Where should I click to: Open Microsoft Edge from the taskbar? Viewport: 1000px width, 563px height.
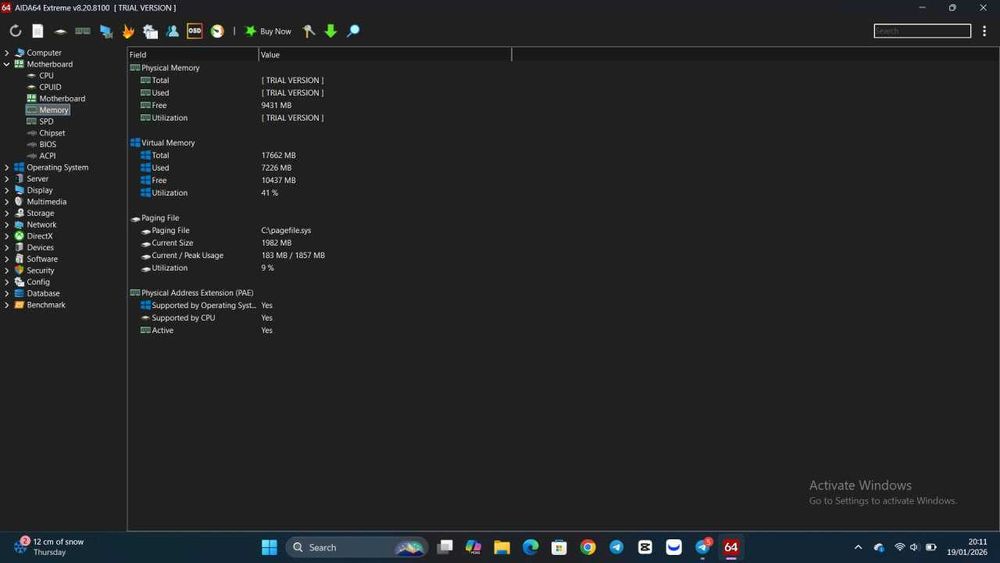click(531, 547)
